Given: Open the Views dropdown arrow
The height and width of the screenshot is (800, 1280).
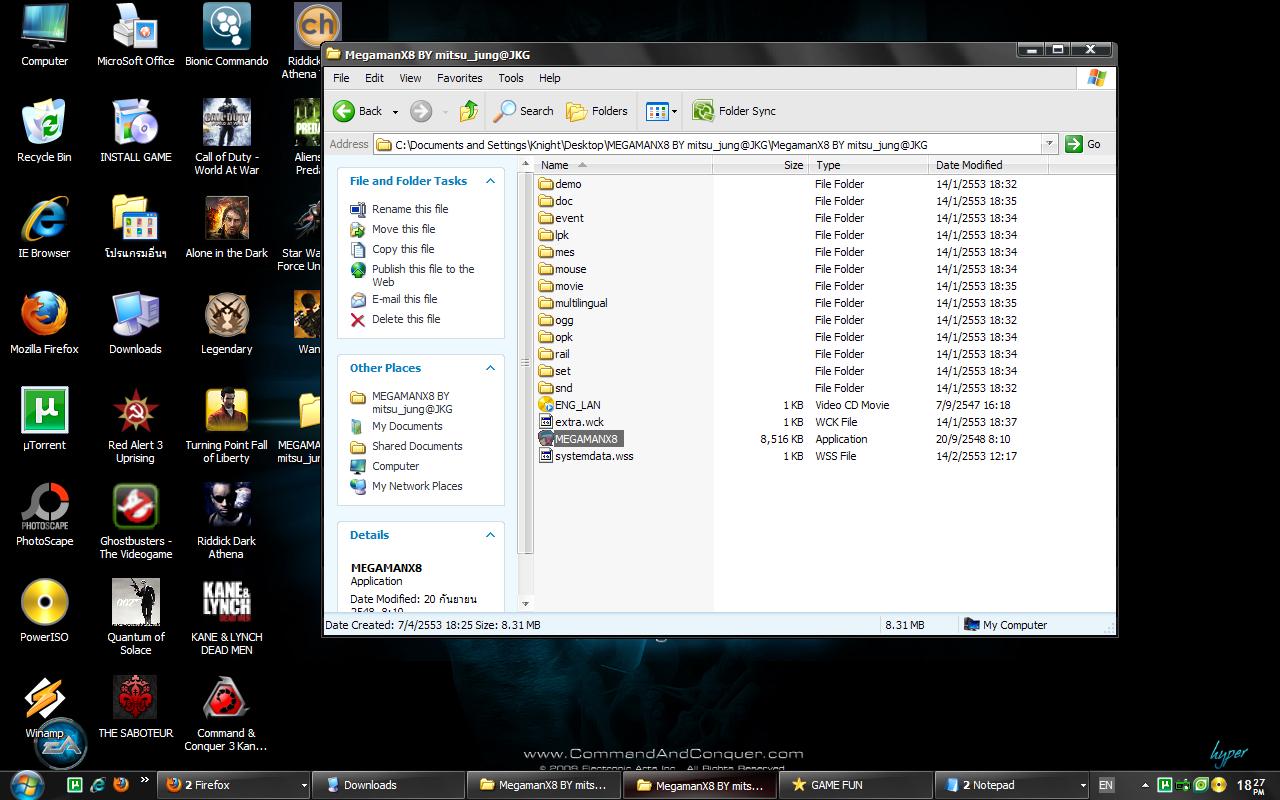Looking at the screenshot, I should coord(675,111).
